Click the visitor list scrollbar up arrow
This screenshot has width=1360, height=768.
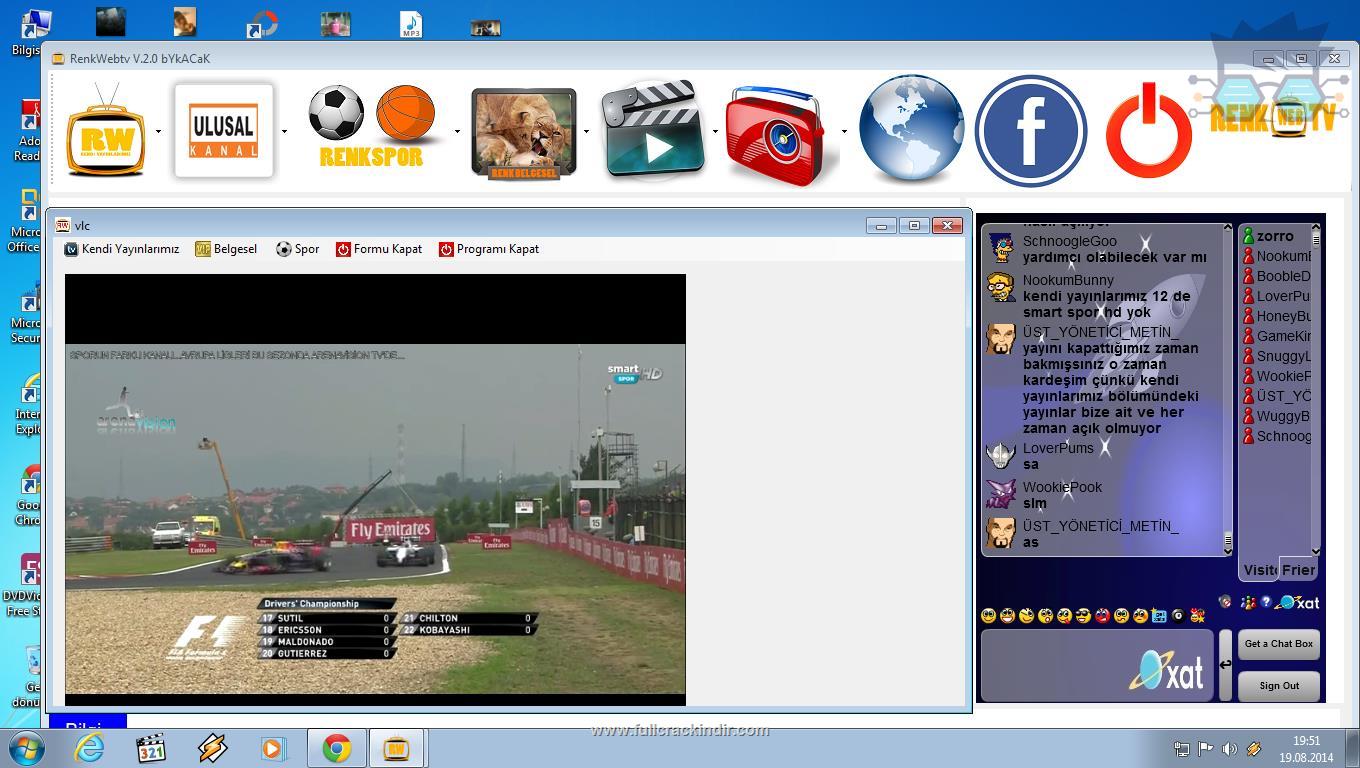tap(1315, 228)
